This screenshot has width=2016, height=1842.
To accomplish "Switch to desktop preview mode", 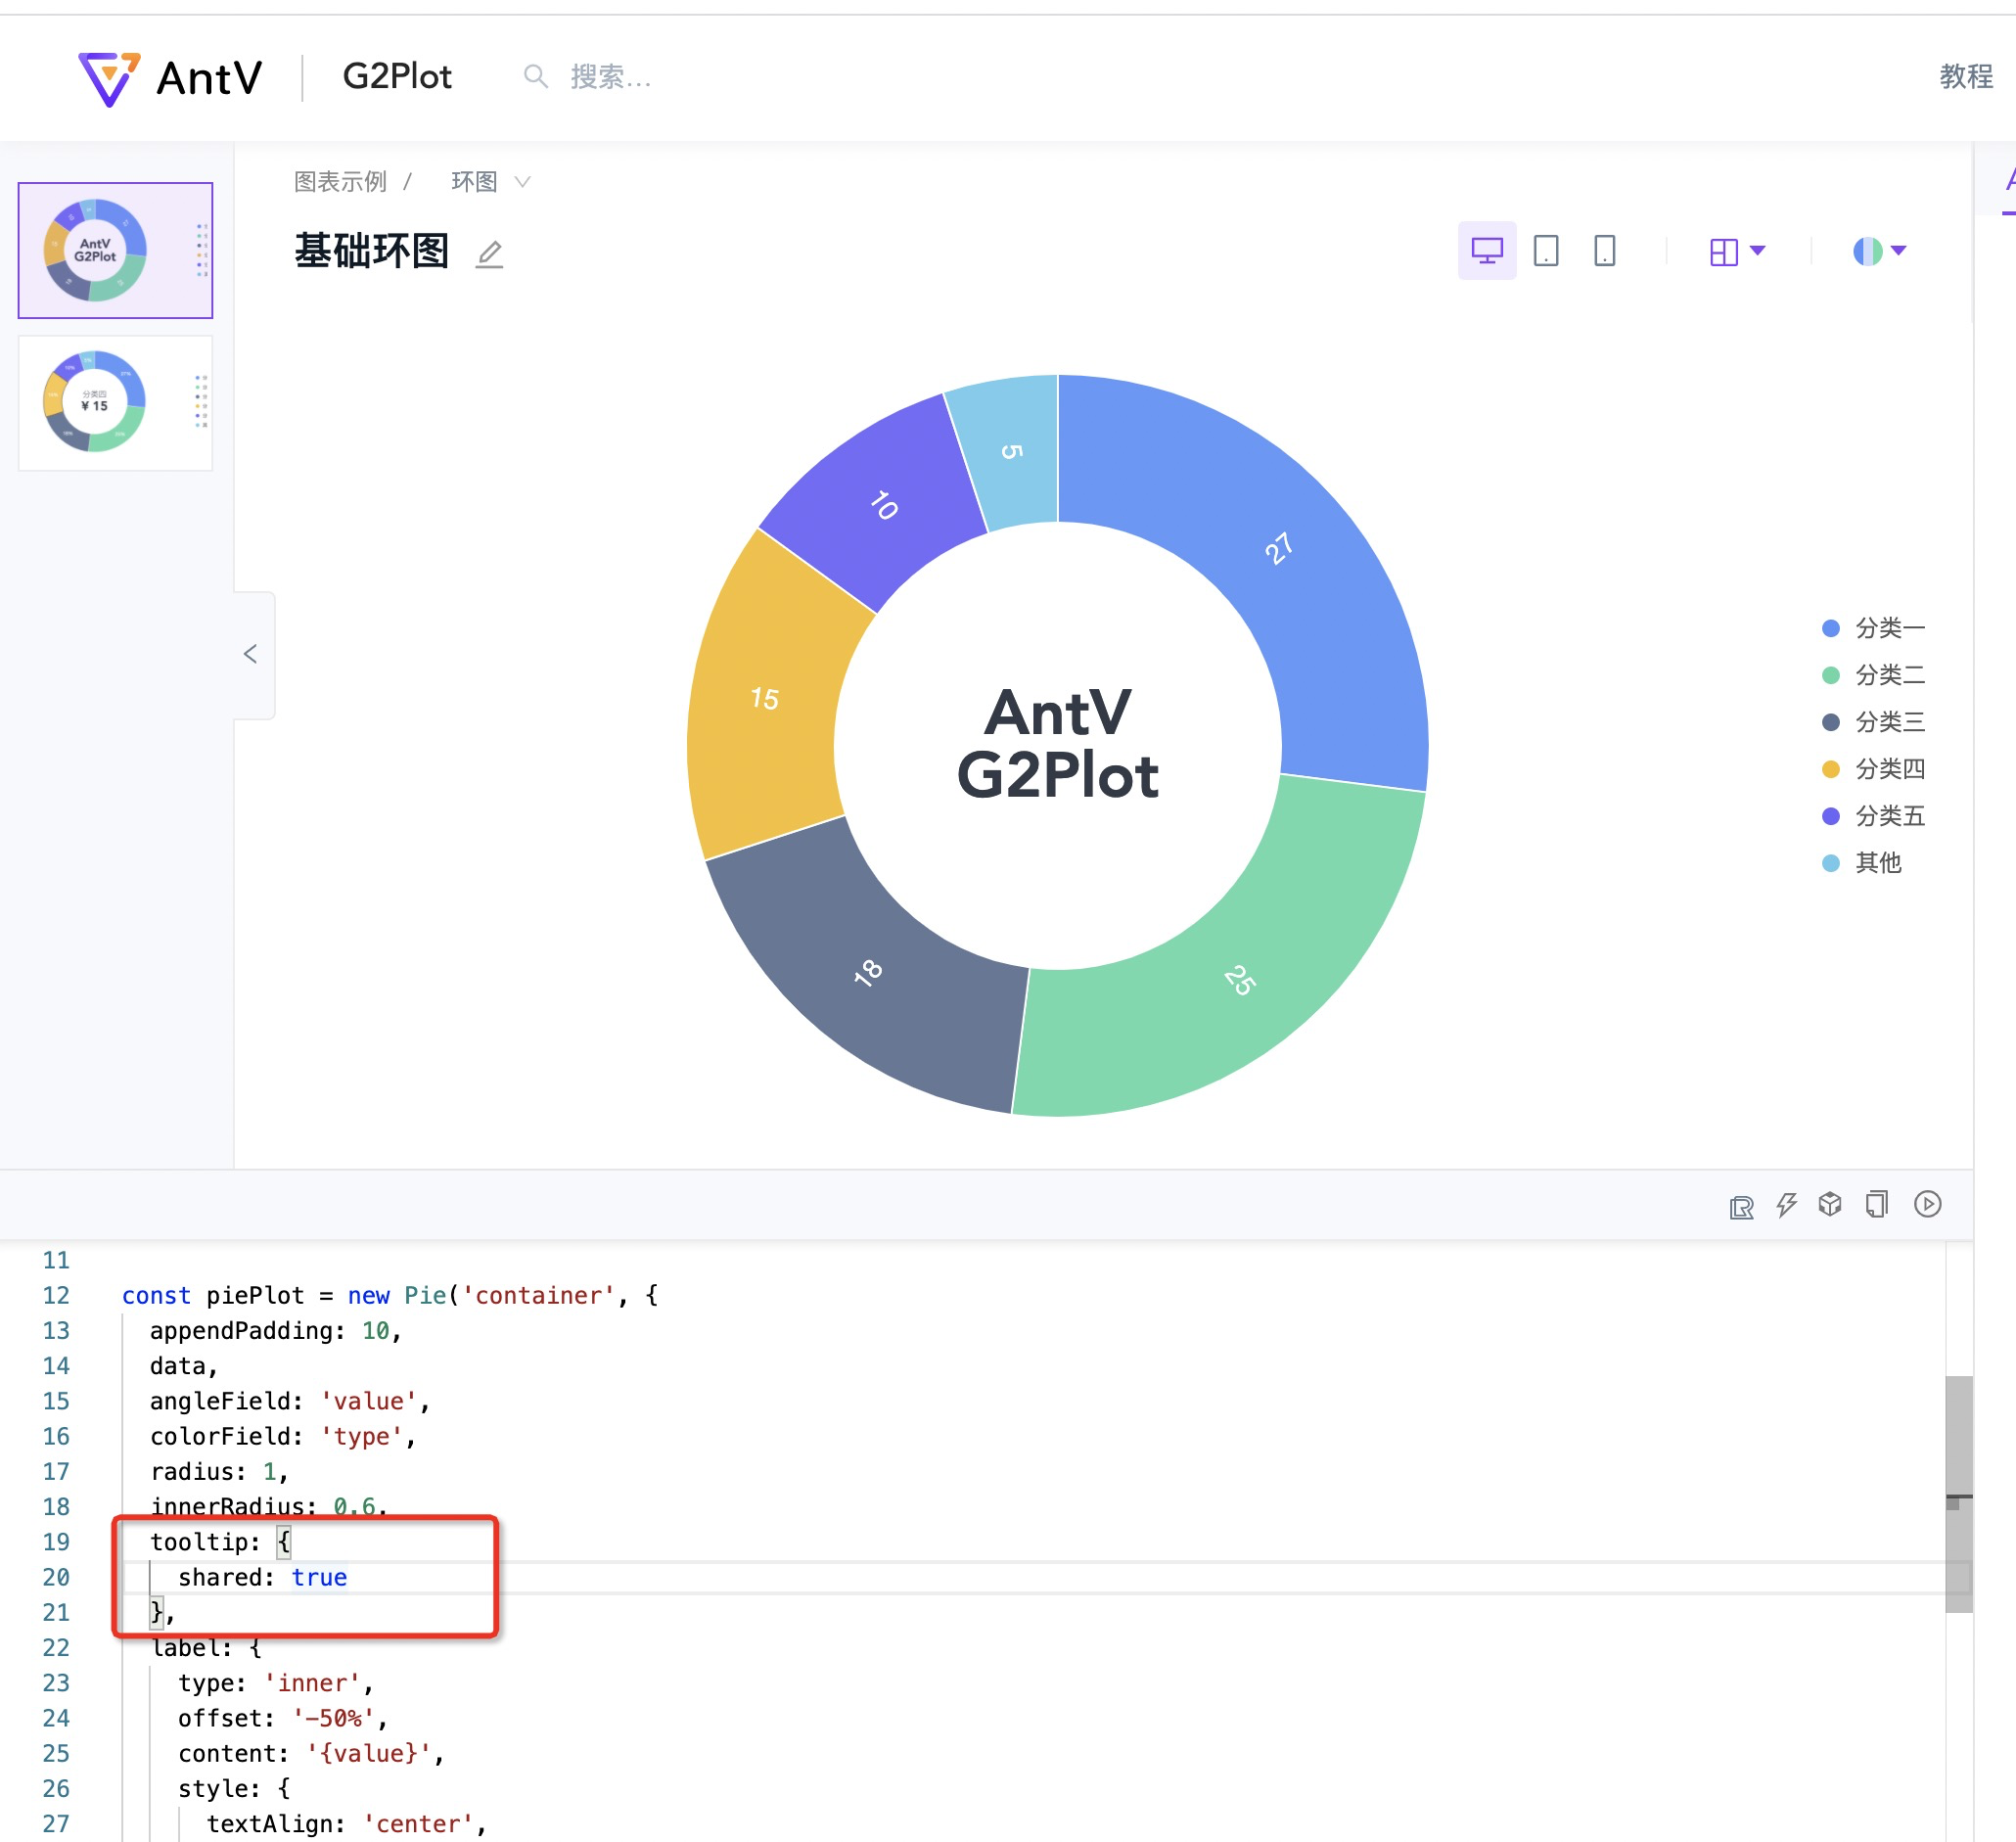I will coord(1487,251).
